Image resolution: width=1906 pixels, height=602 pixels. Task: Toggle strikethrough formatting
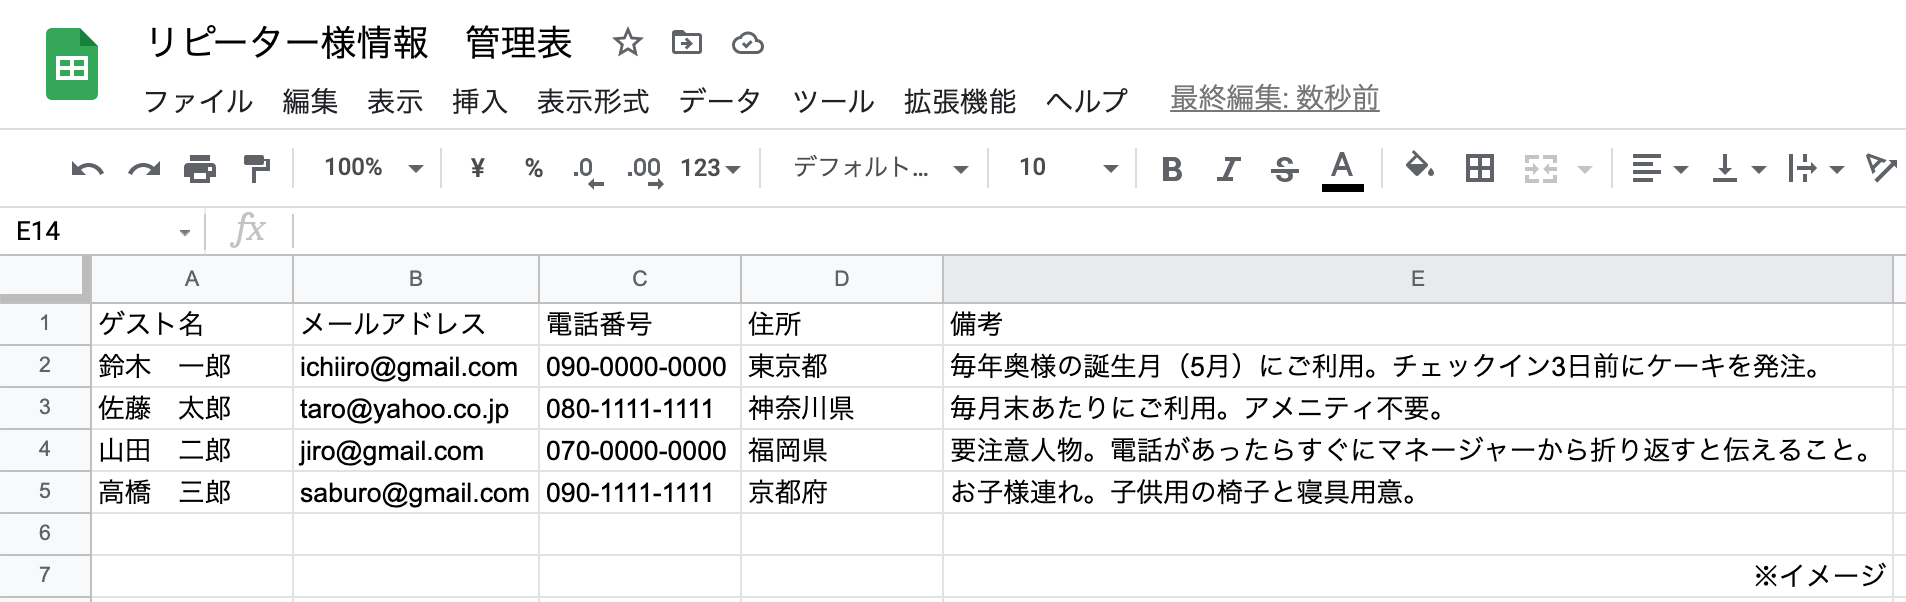1285,169
